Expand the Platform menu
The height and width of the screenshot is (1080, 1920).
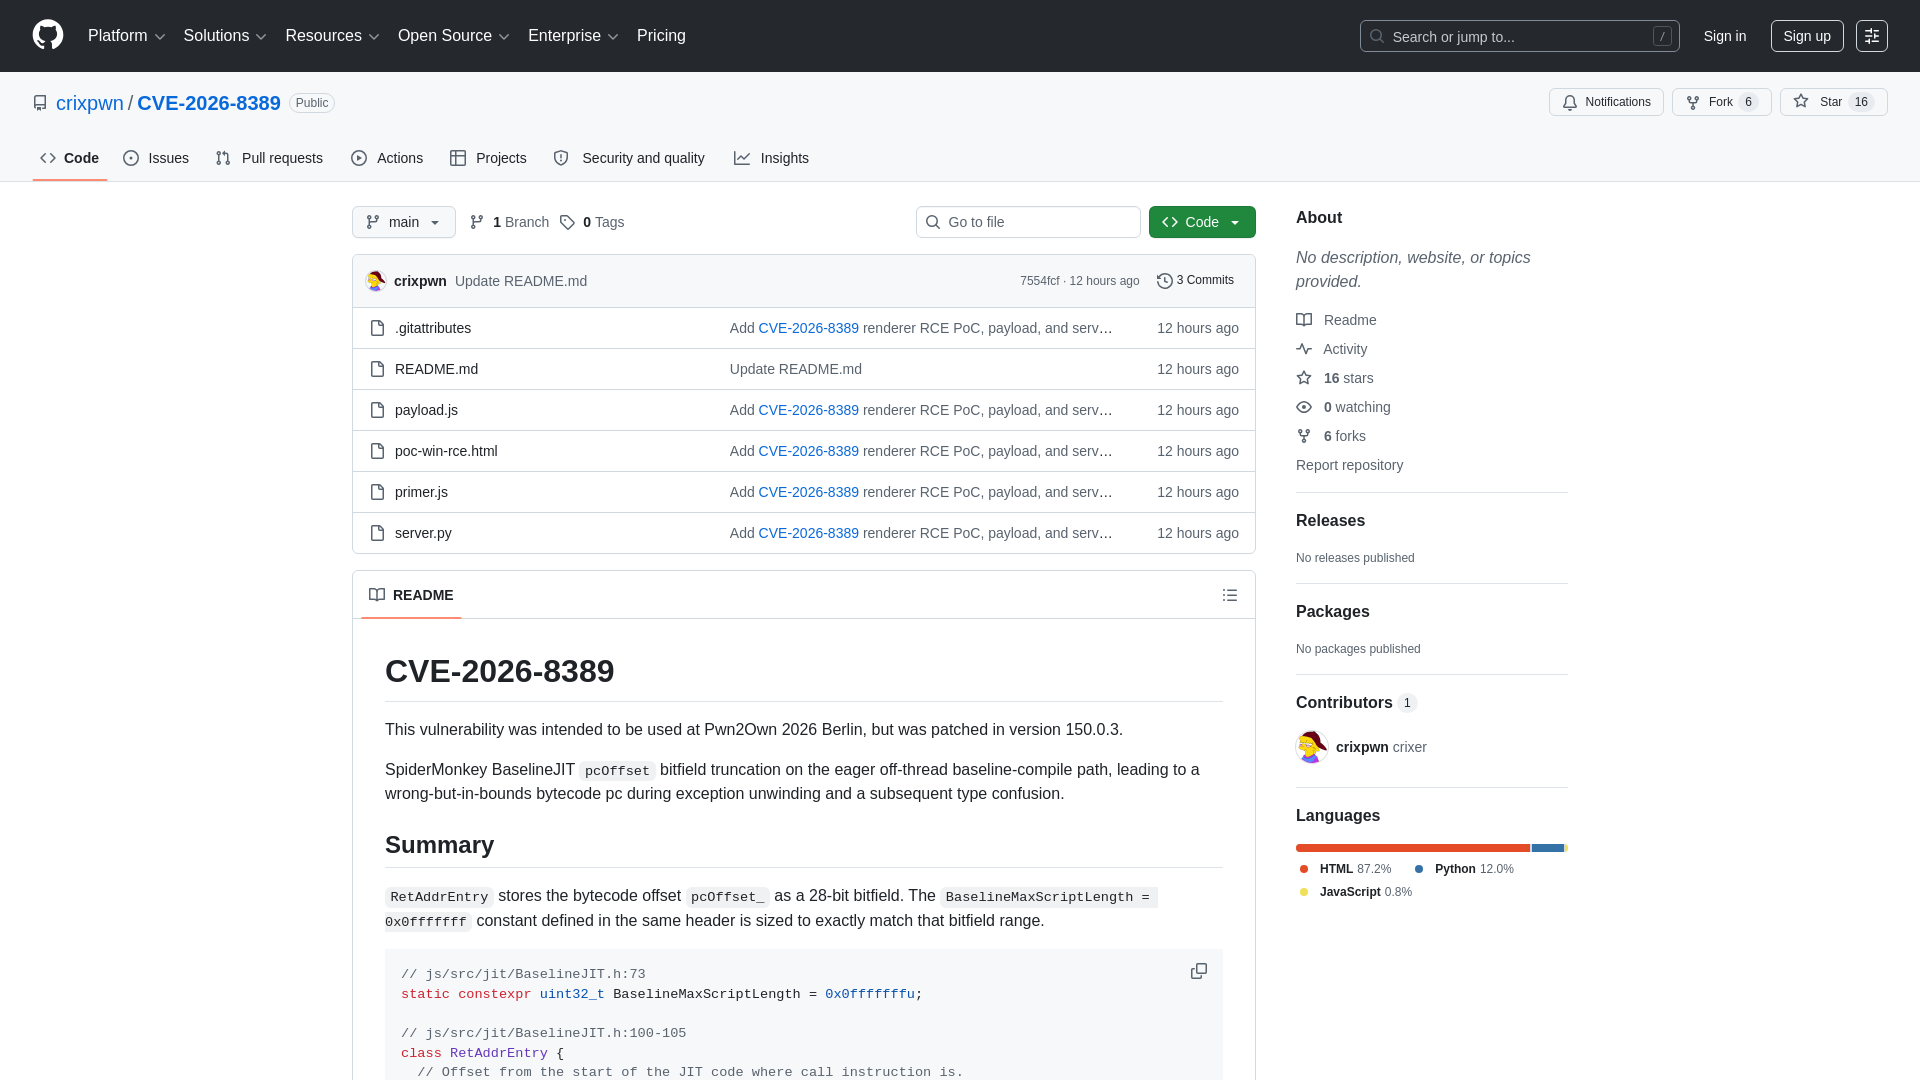(126, 36)
